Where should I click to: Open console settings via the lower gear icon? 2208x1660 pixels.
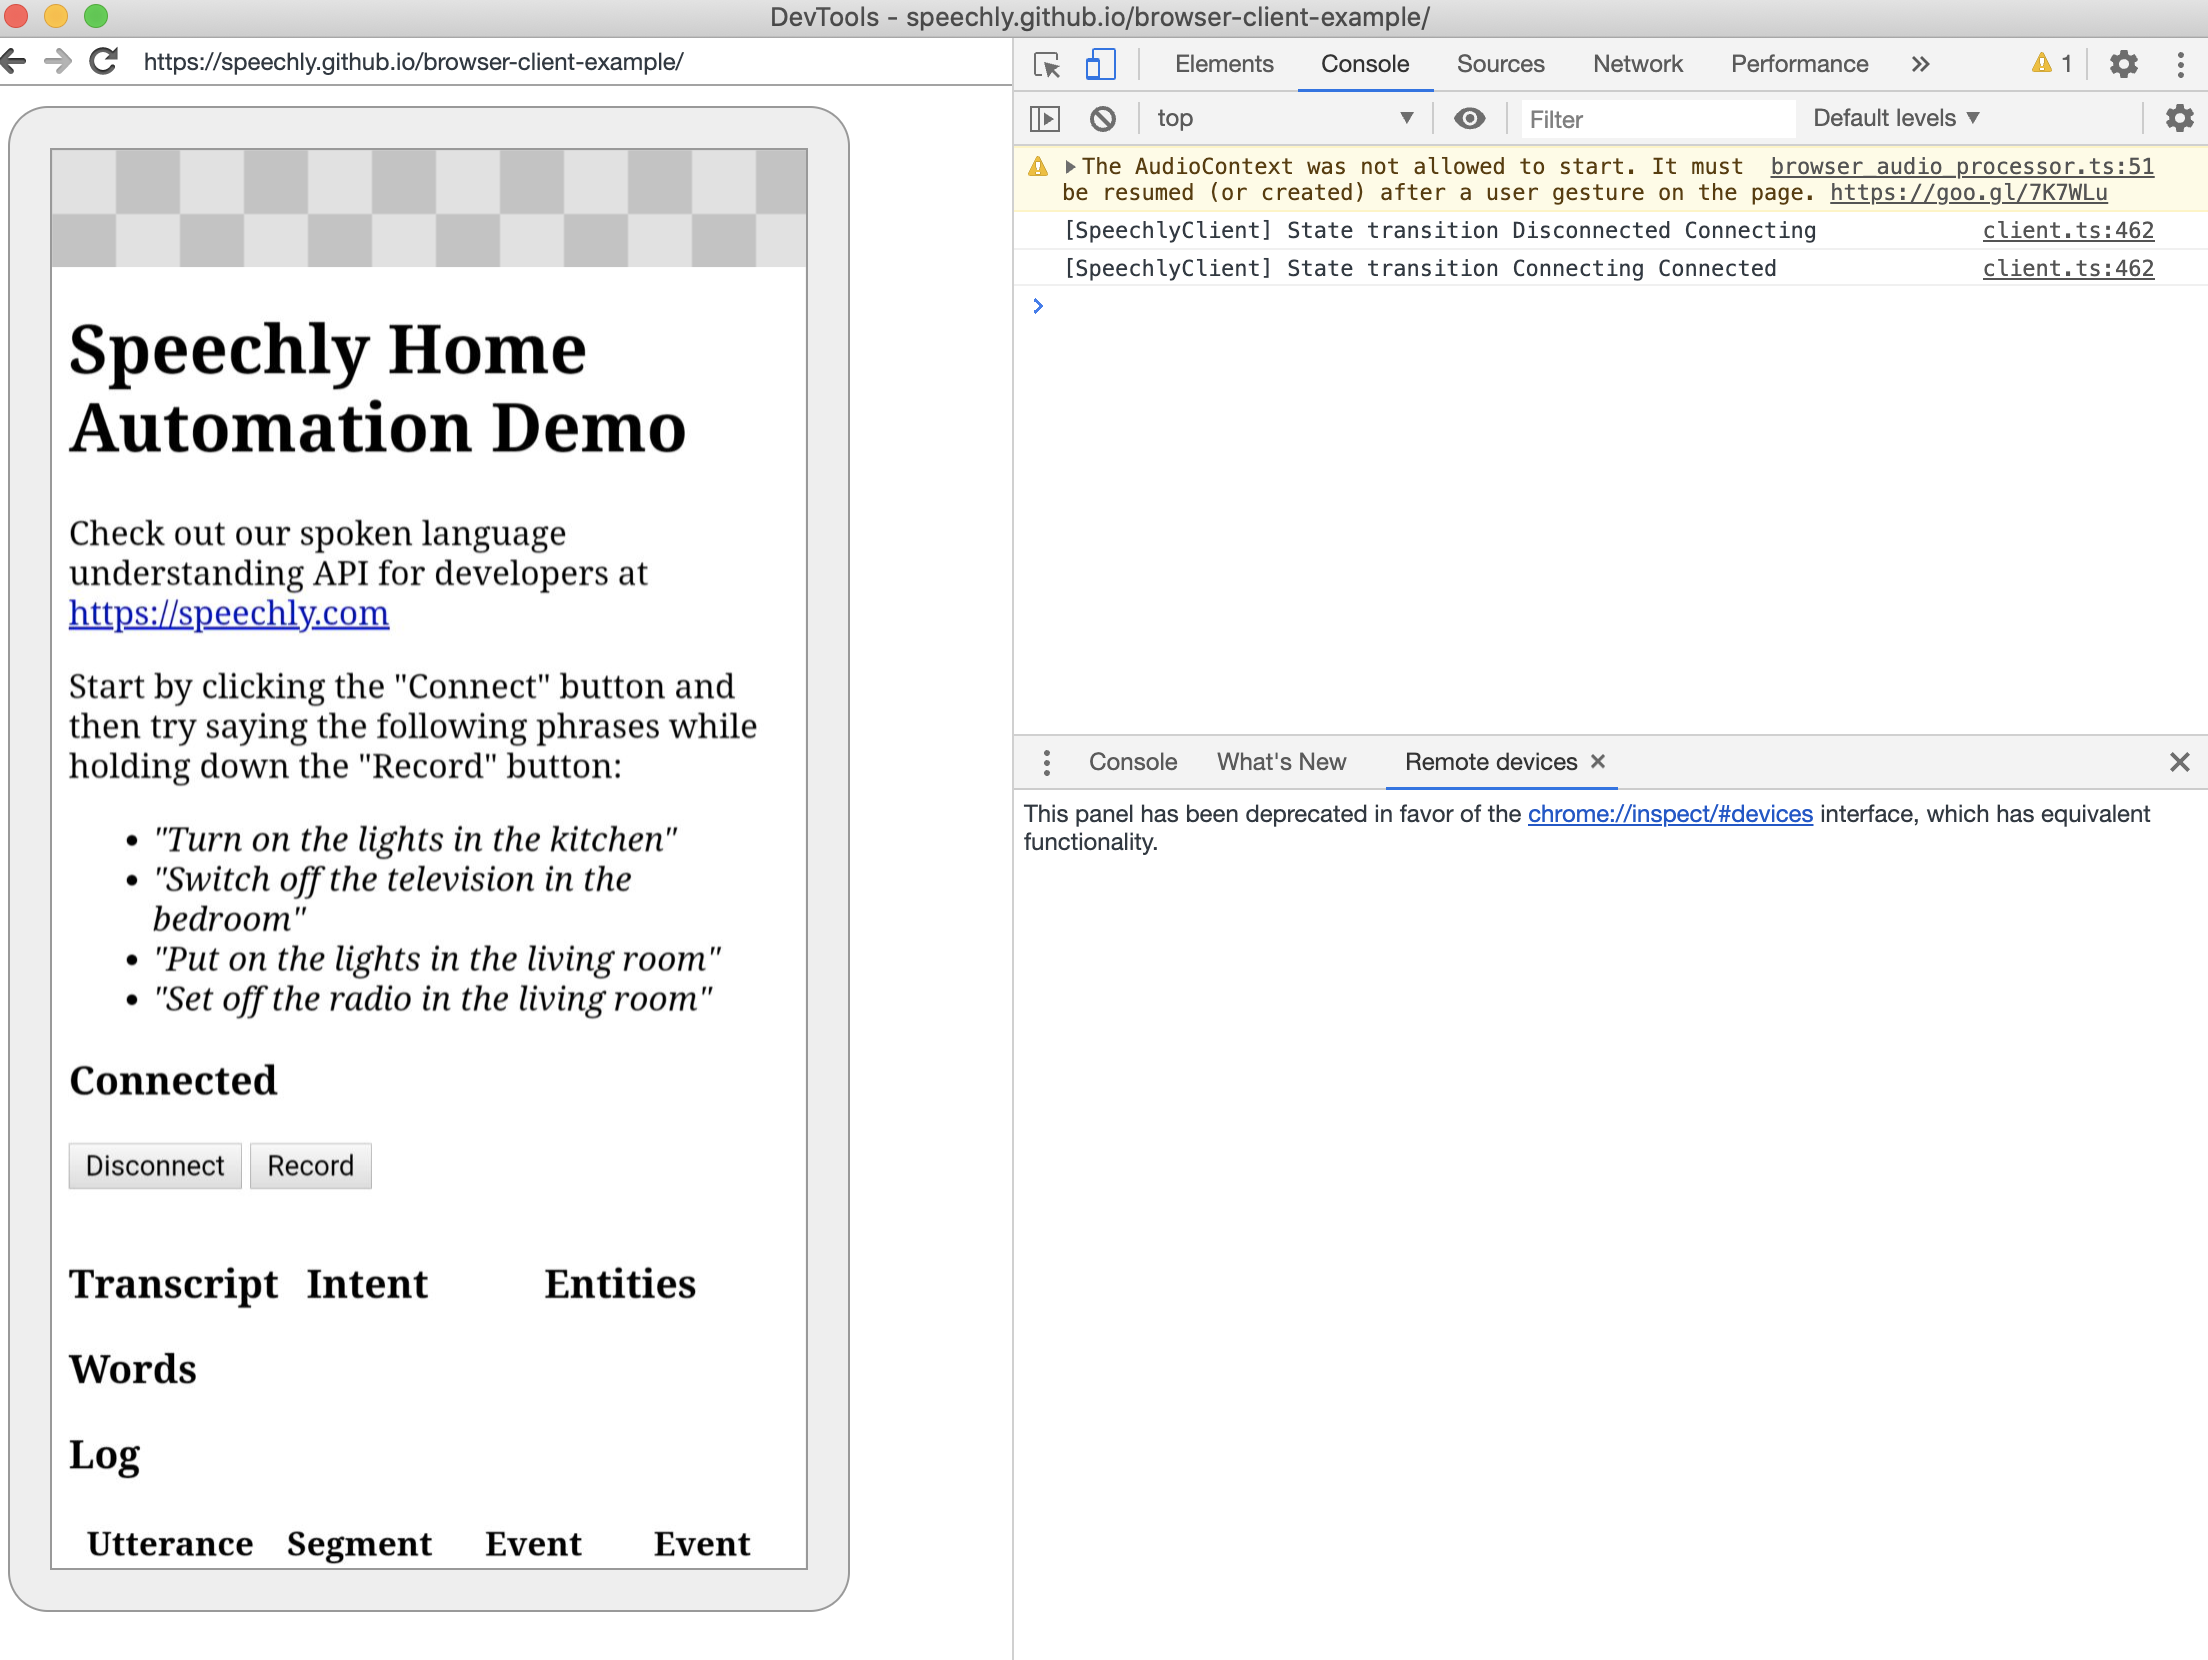click(2181, 120)
